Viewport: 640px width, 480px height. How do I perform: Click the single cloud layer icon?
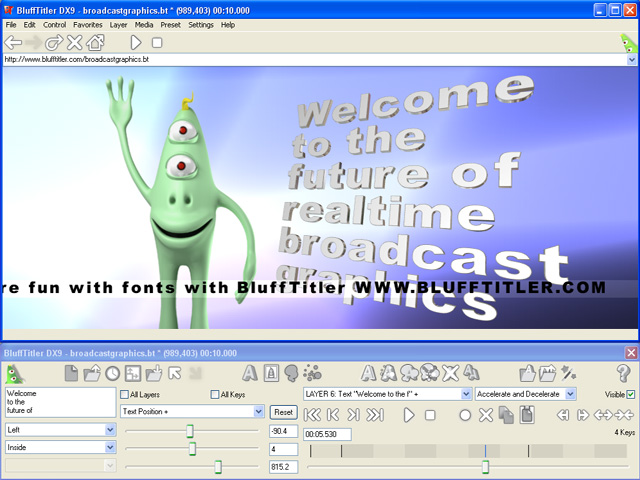tap(409, 373)
